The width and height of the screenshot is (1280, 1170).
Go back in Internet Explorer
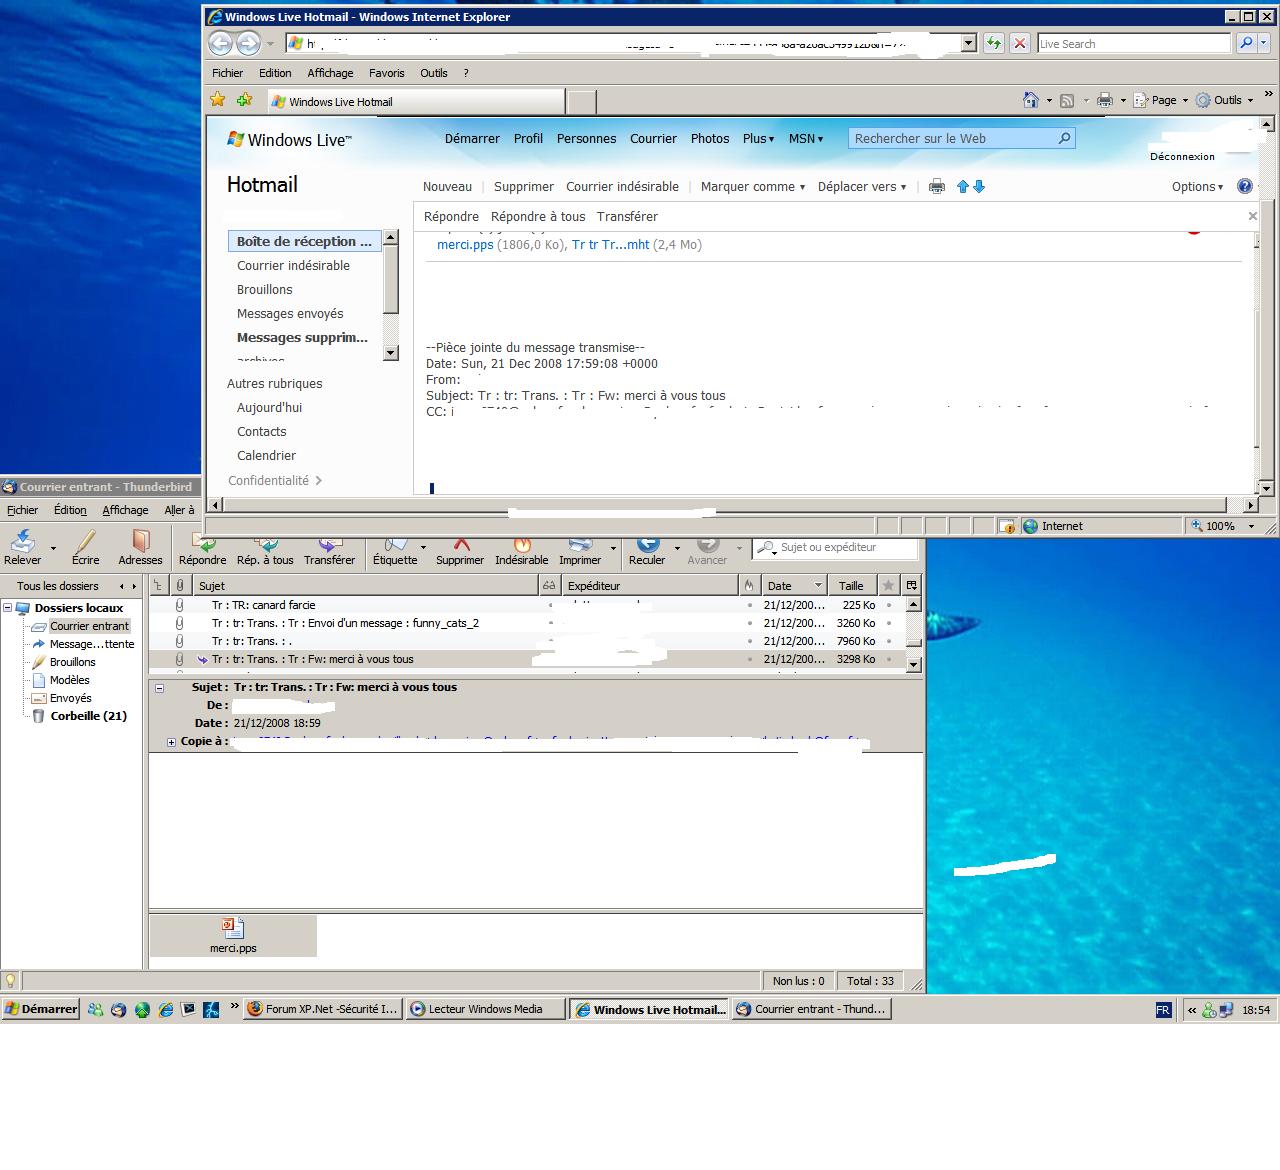point(220,43)
